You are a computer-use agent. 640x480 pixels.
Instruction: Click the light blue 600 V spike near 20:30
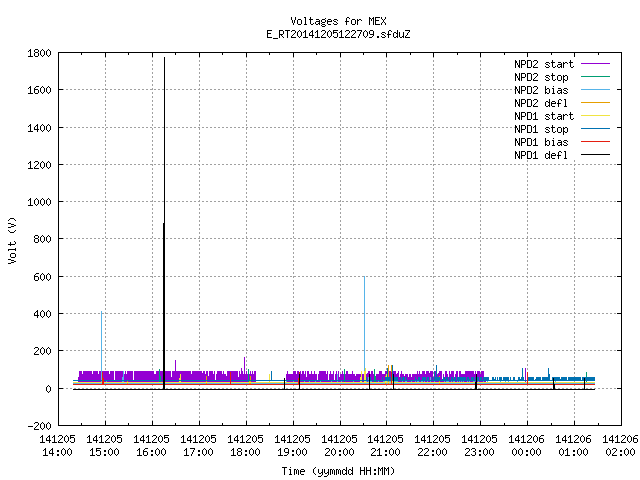coord(364,322)
